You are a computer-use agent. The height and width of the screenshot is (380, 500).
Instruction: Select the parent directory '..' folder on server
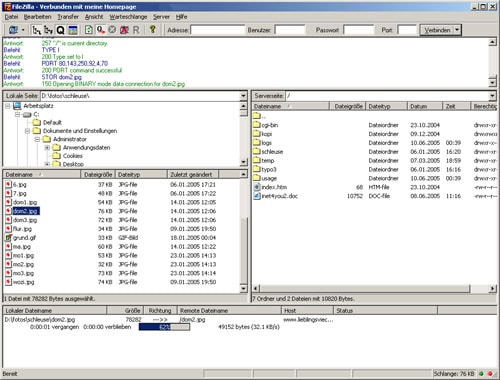point(259,116)
